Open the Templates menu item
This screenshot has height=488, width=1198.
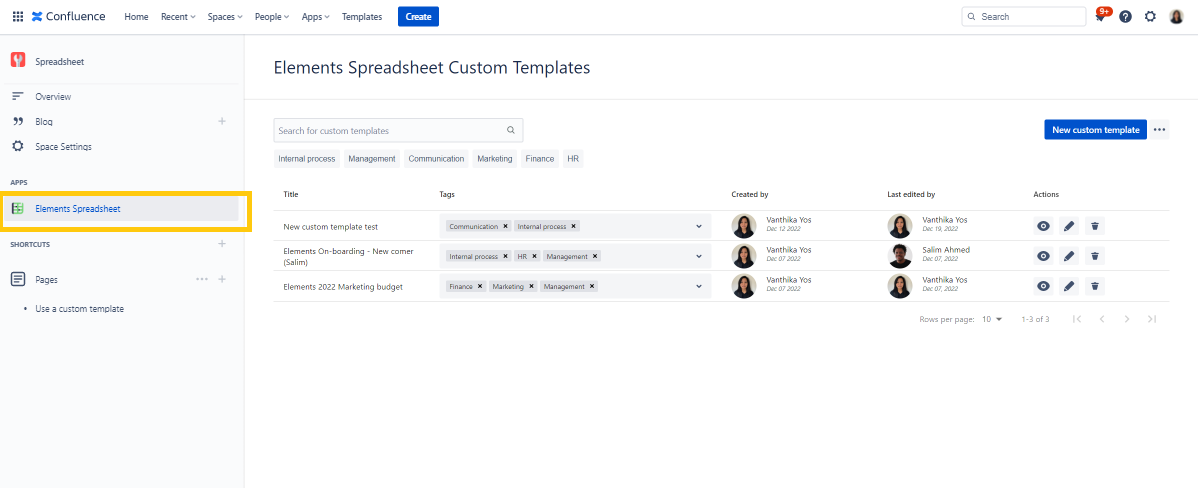coord(361,17)
